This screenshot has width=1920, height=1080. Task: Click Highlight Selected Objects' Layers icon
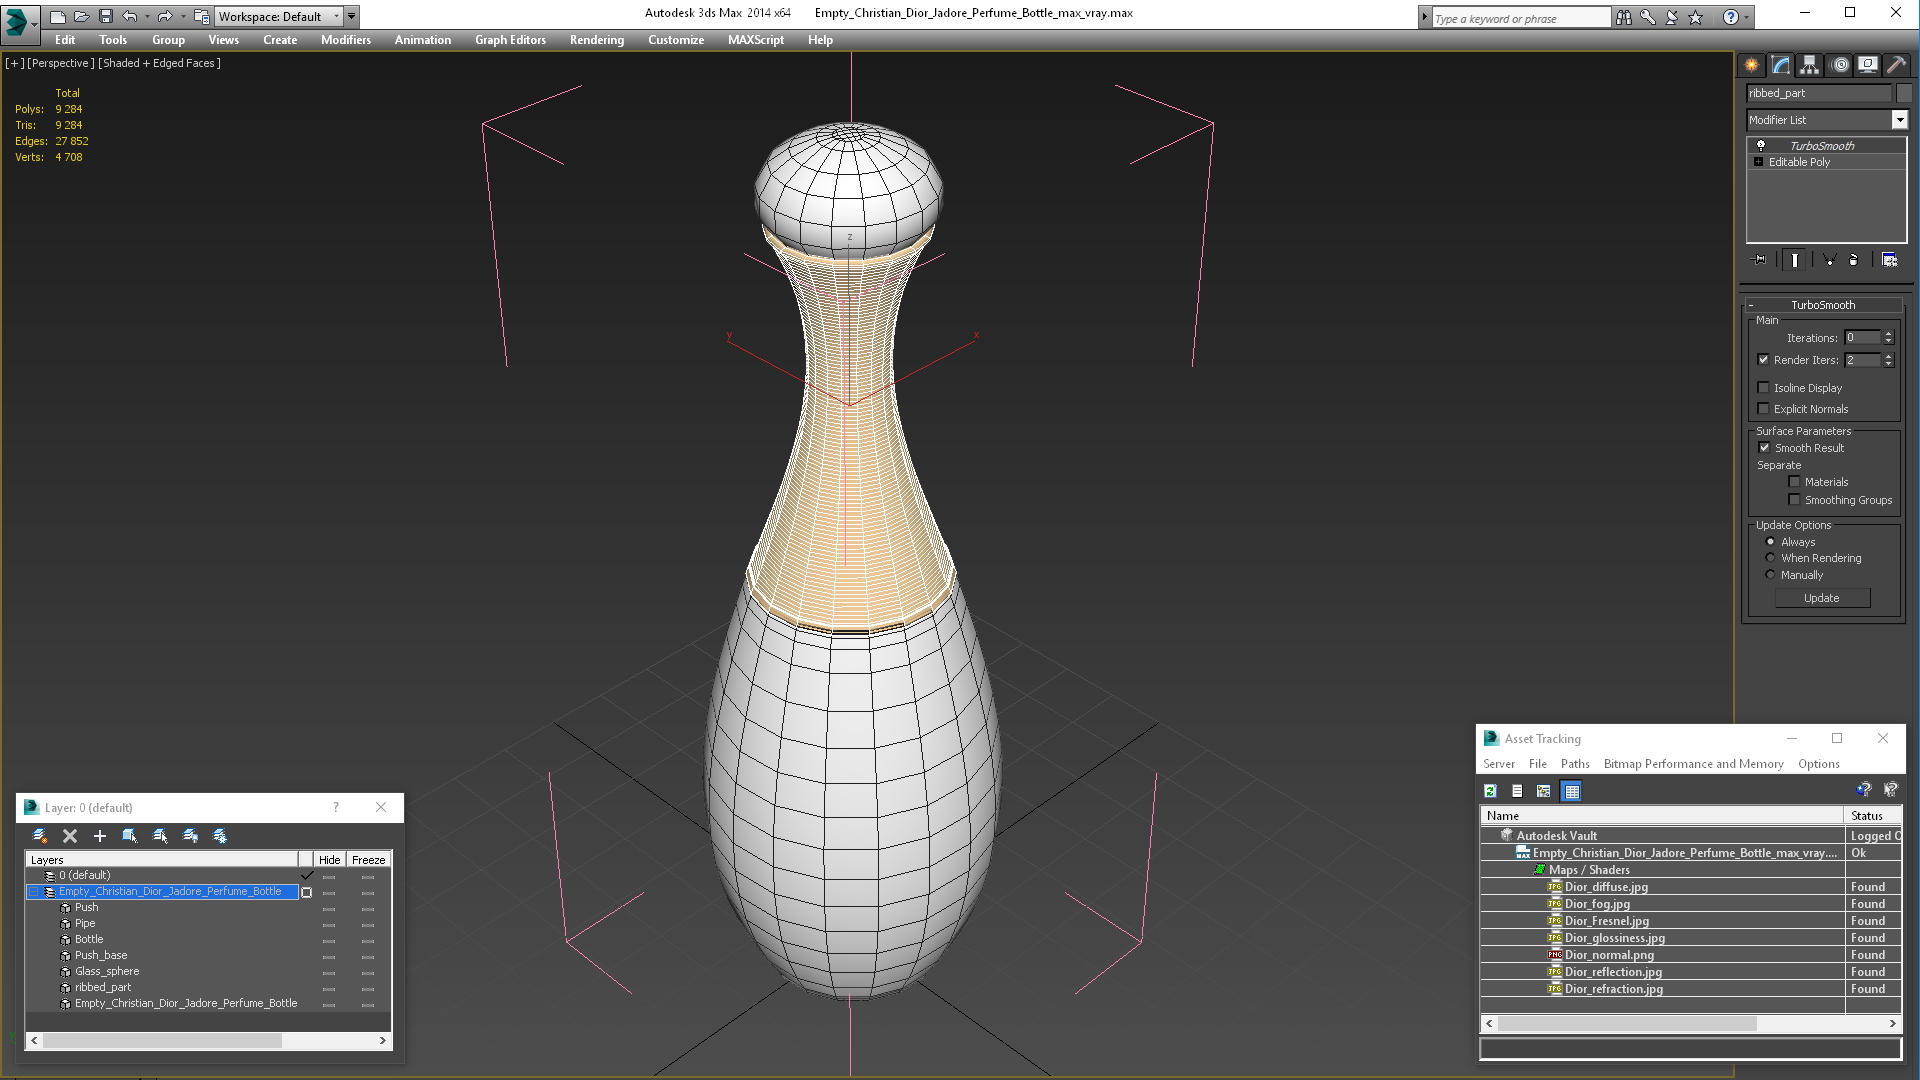tap(160, 836)
